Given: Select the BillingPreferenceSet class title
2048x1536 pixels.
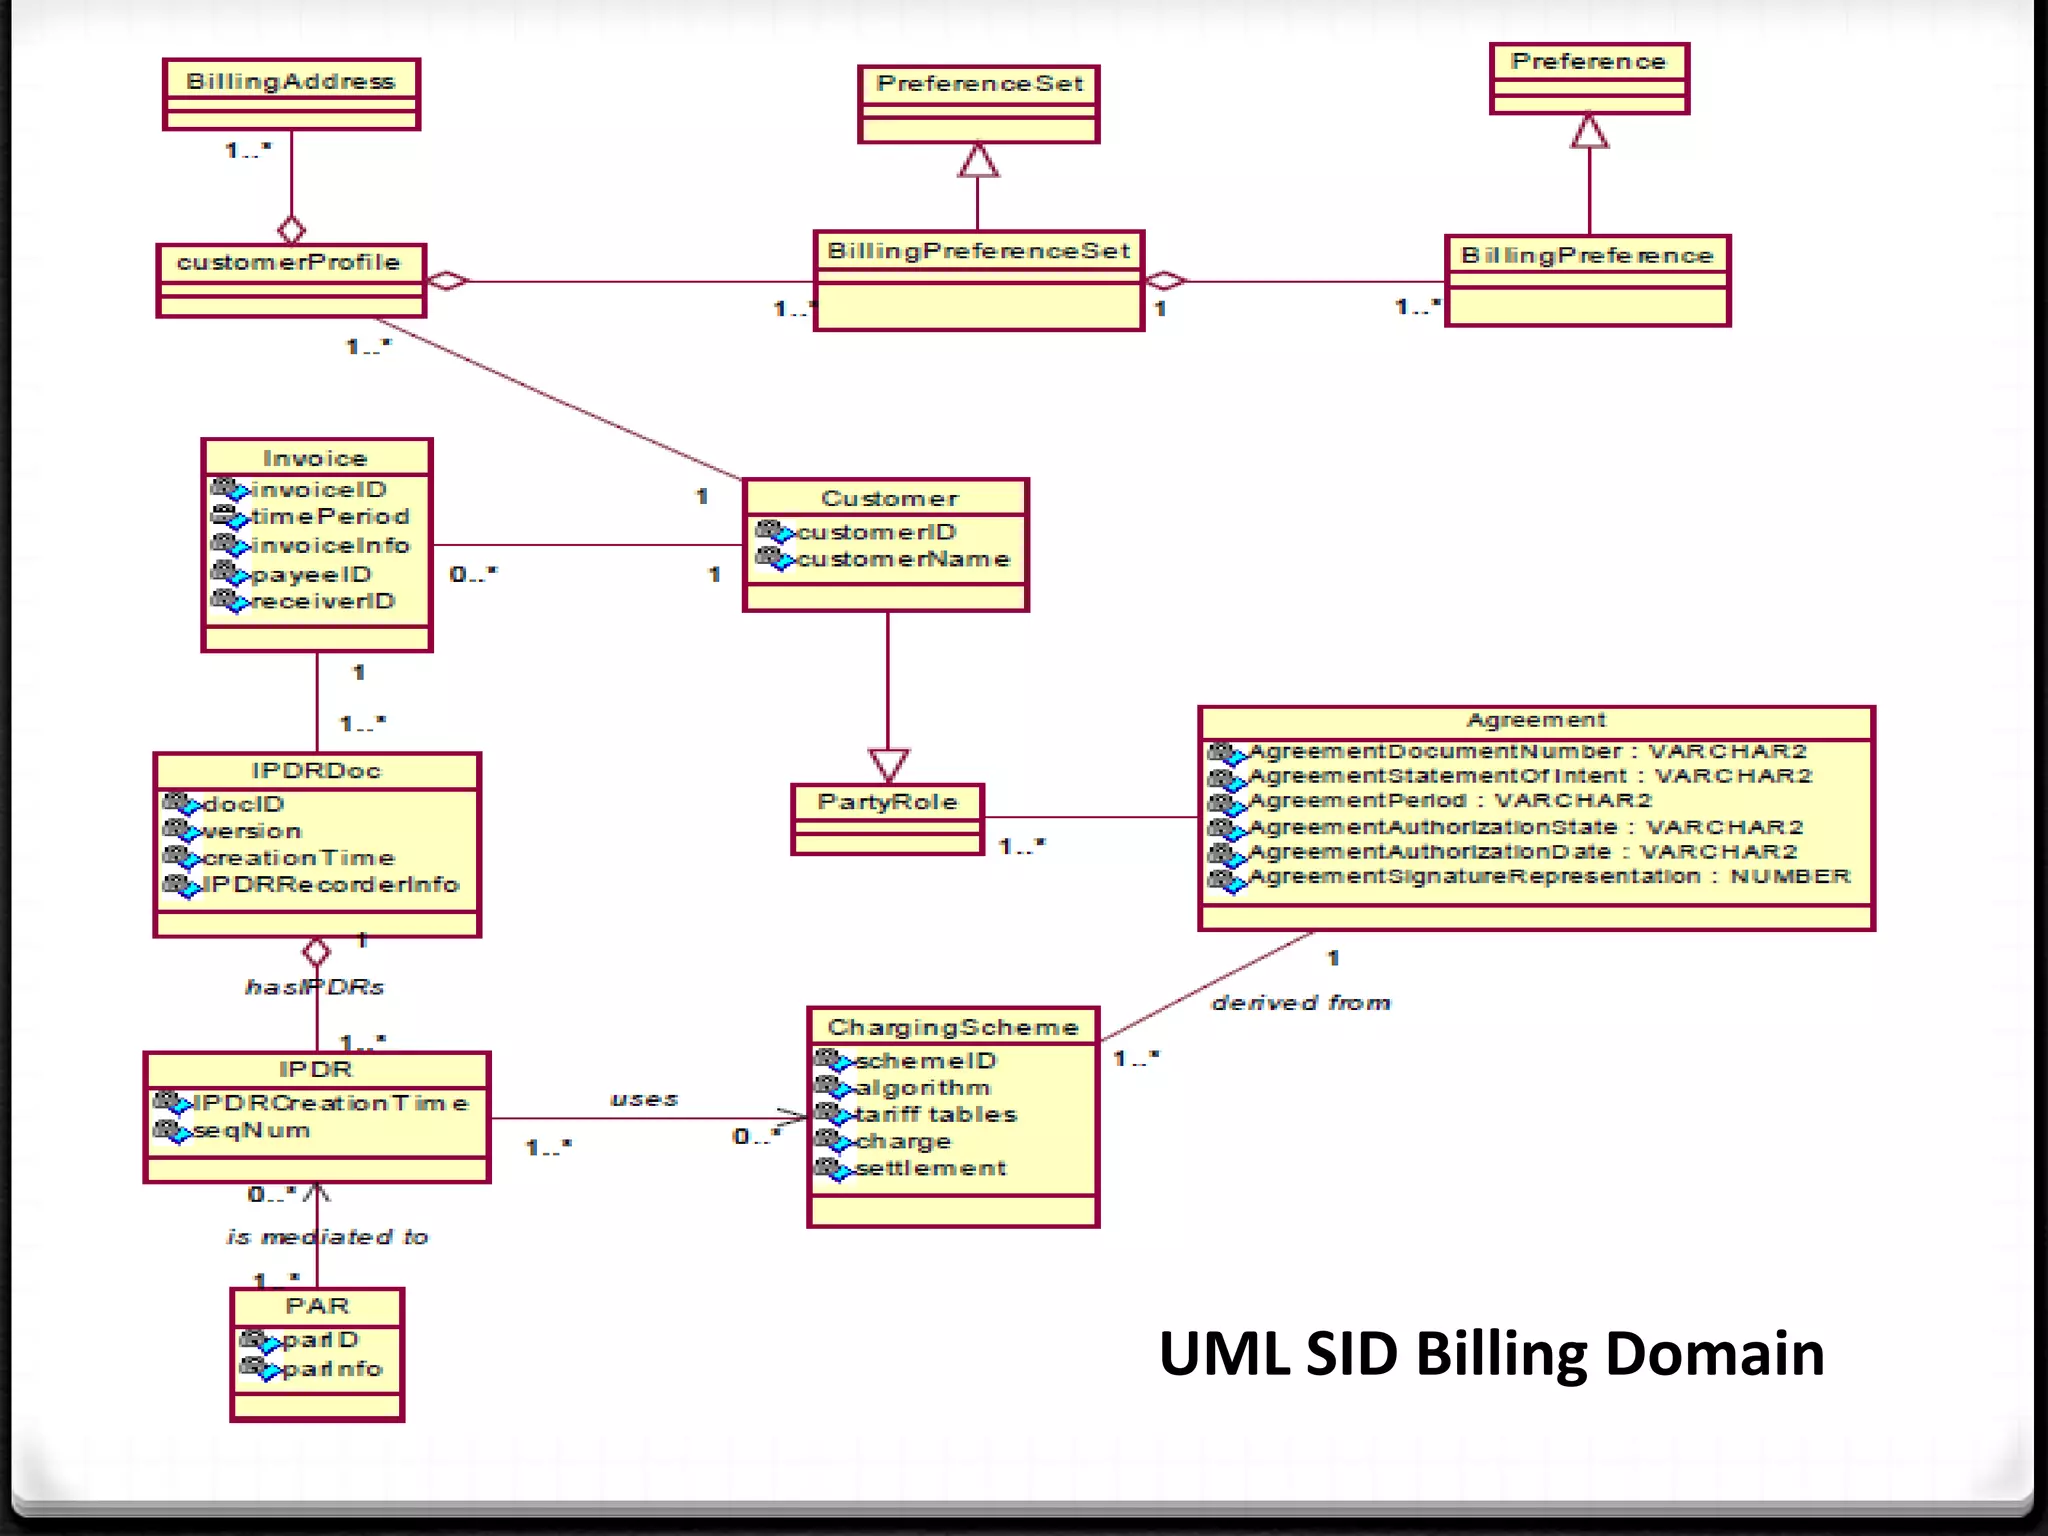Looking at the screenshot, I should pos(979,250).
